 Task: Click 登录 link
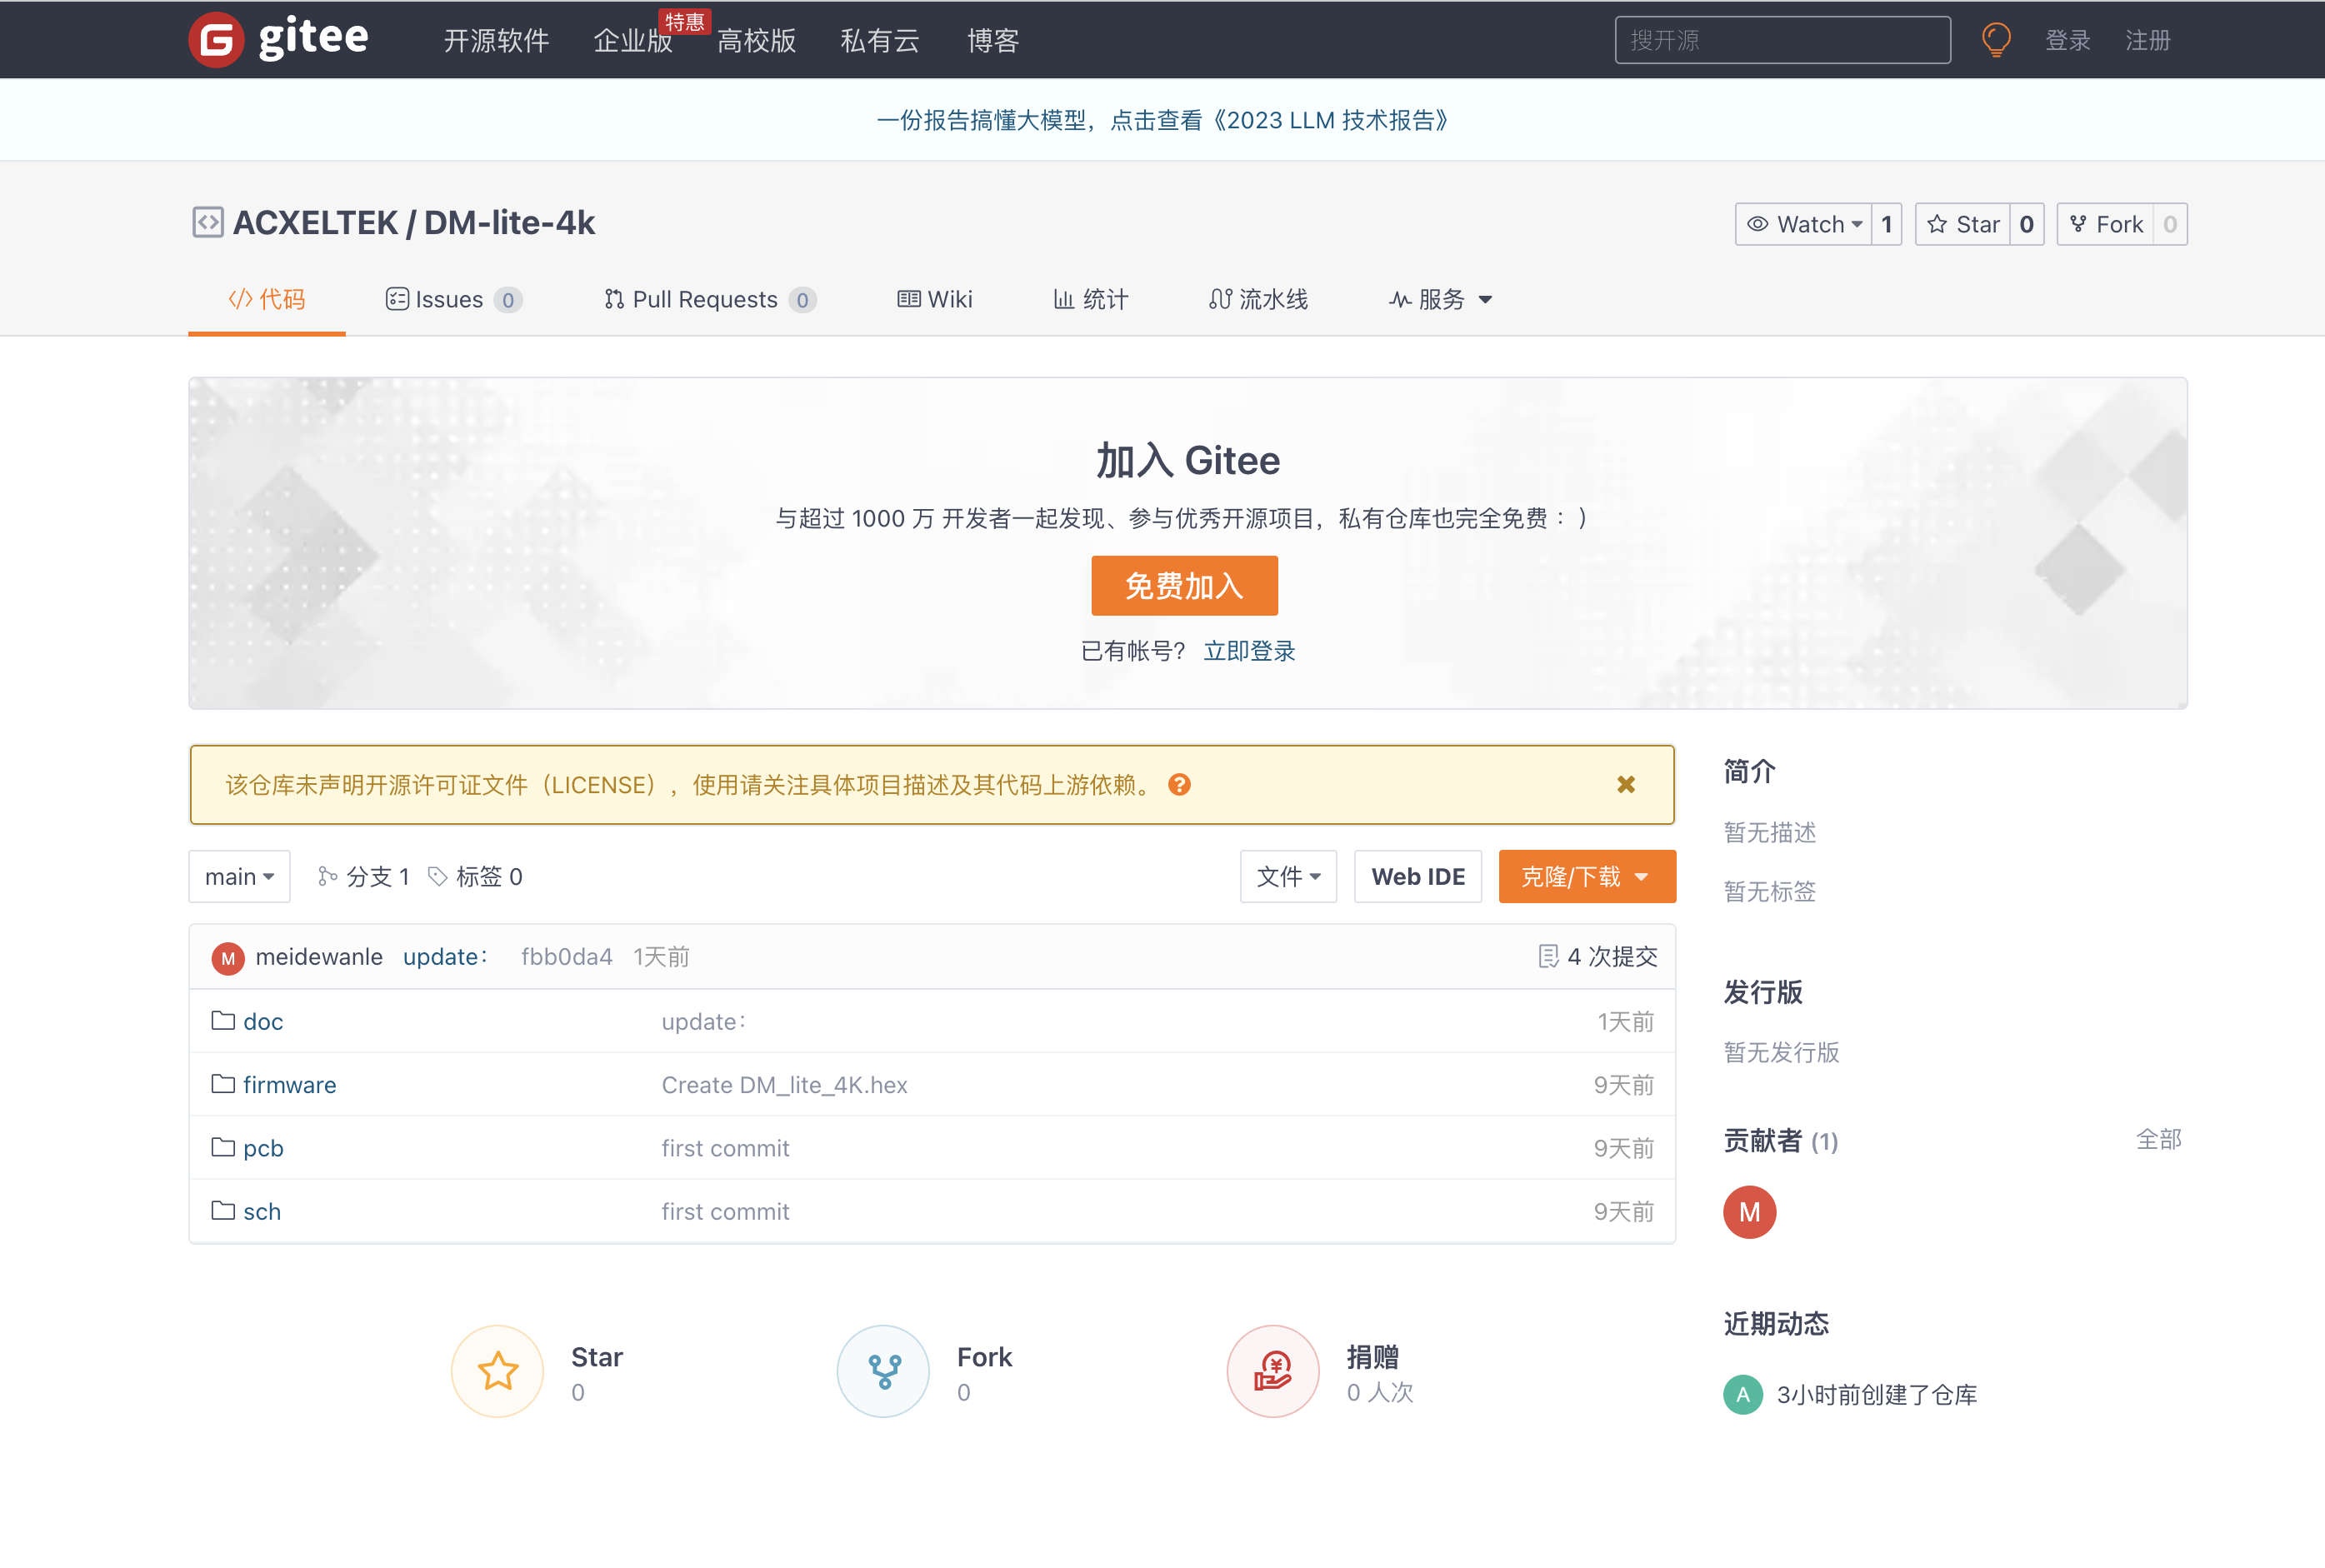[x=2068, y=41]
